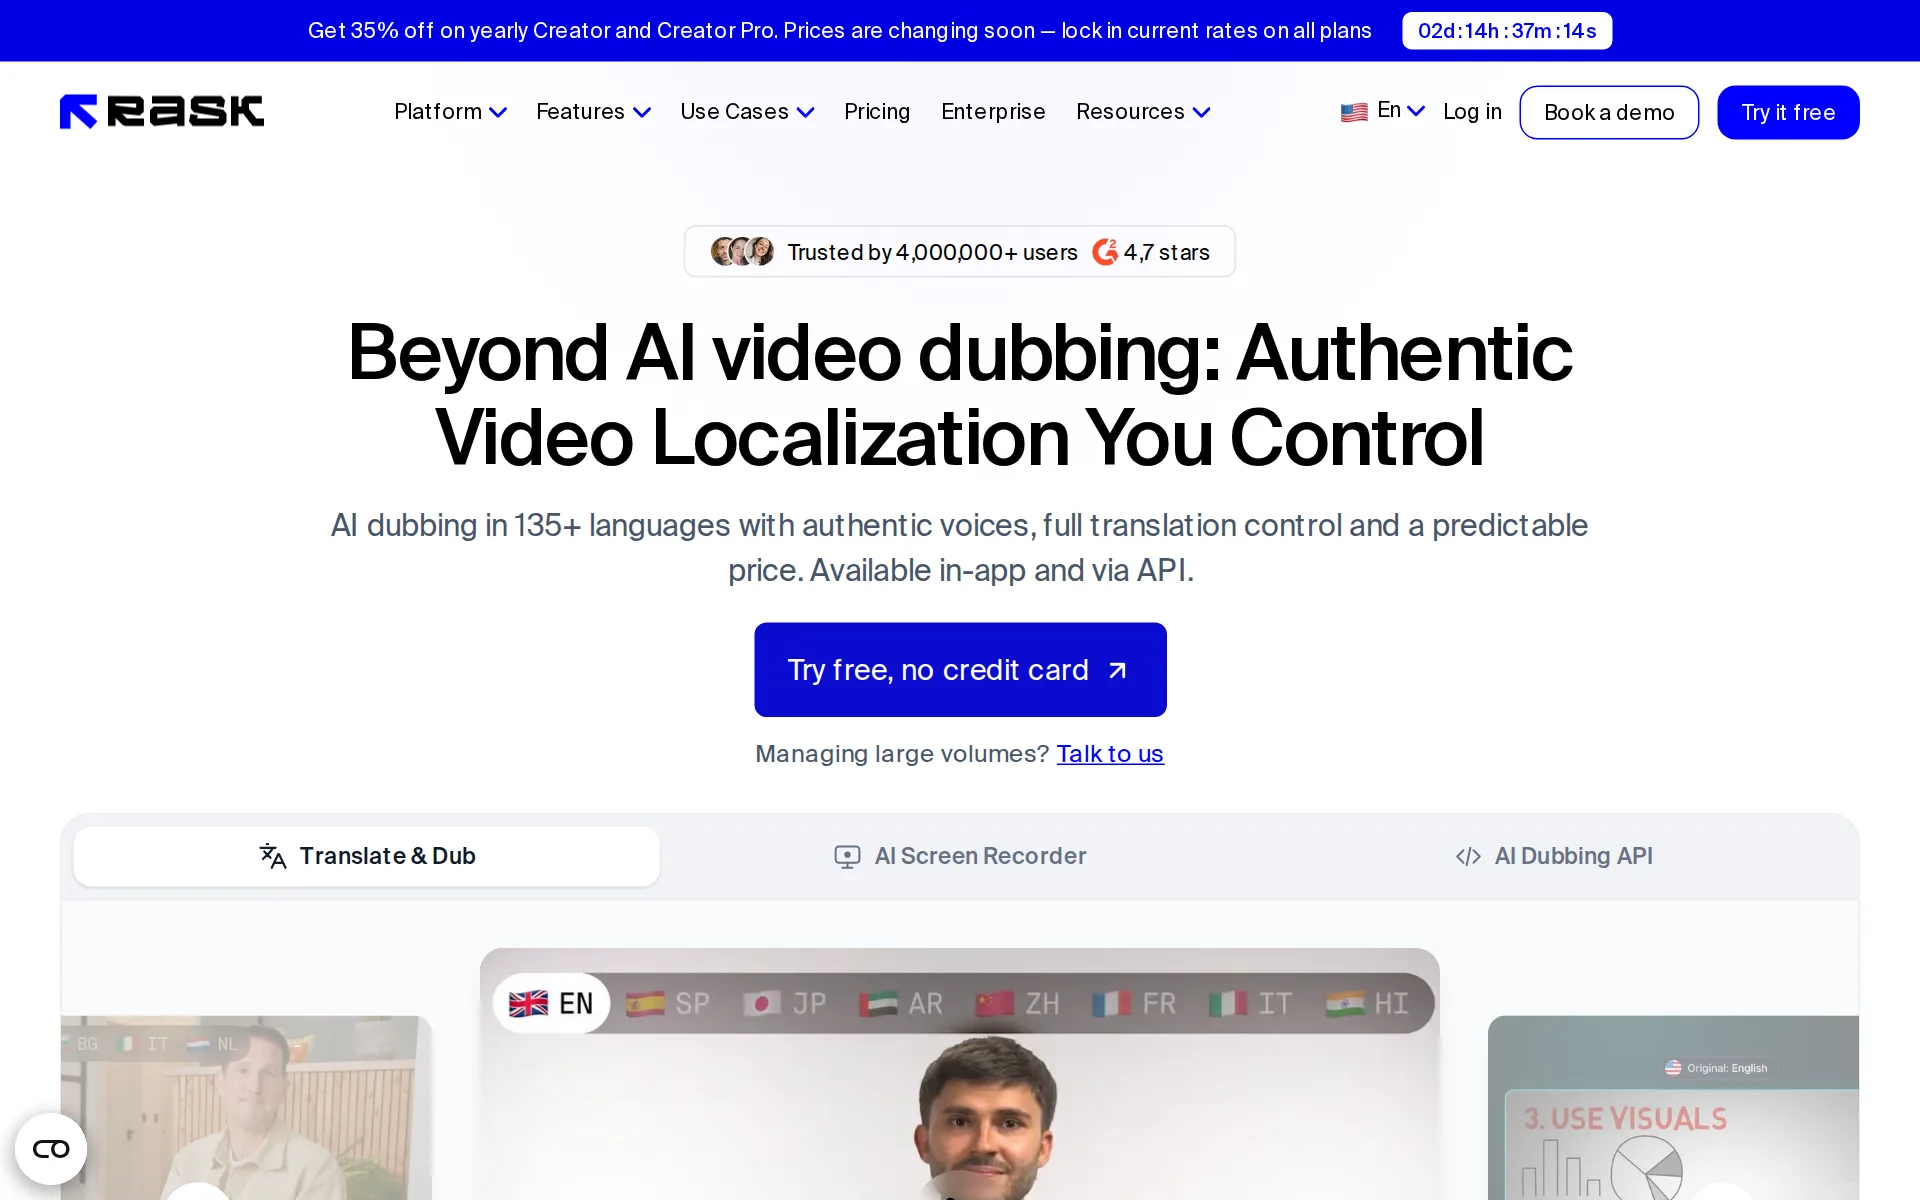
Task: Open the Pricing page
Action: pos(877,112)
